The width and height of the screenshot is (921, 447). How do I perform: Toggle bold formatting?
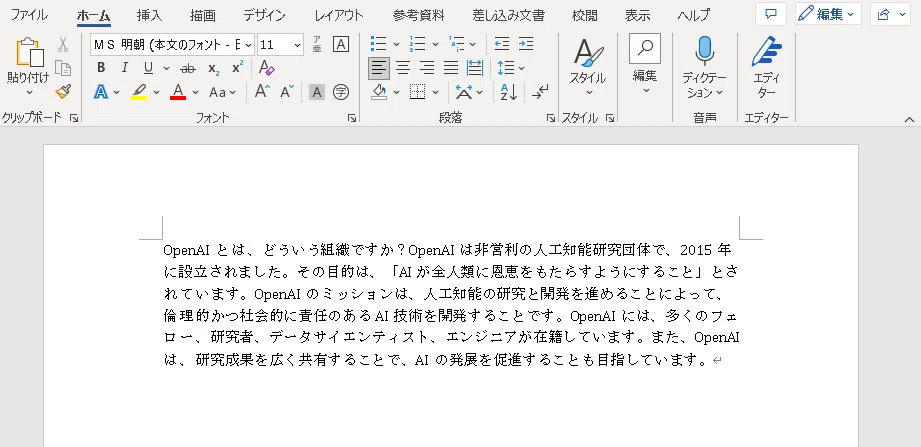(101, 68)
